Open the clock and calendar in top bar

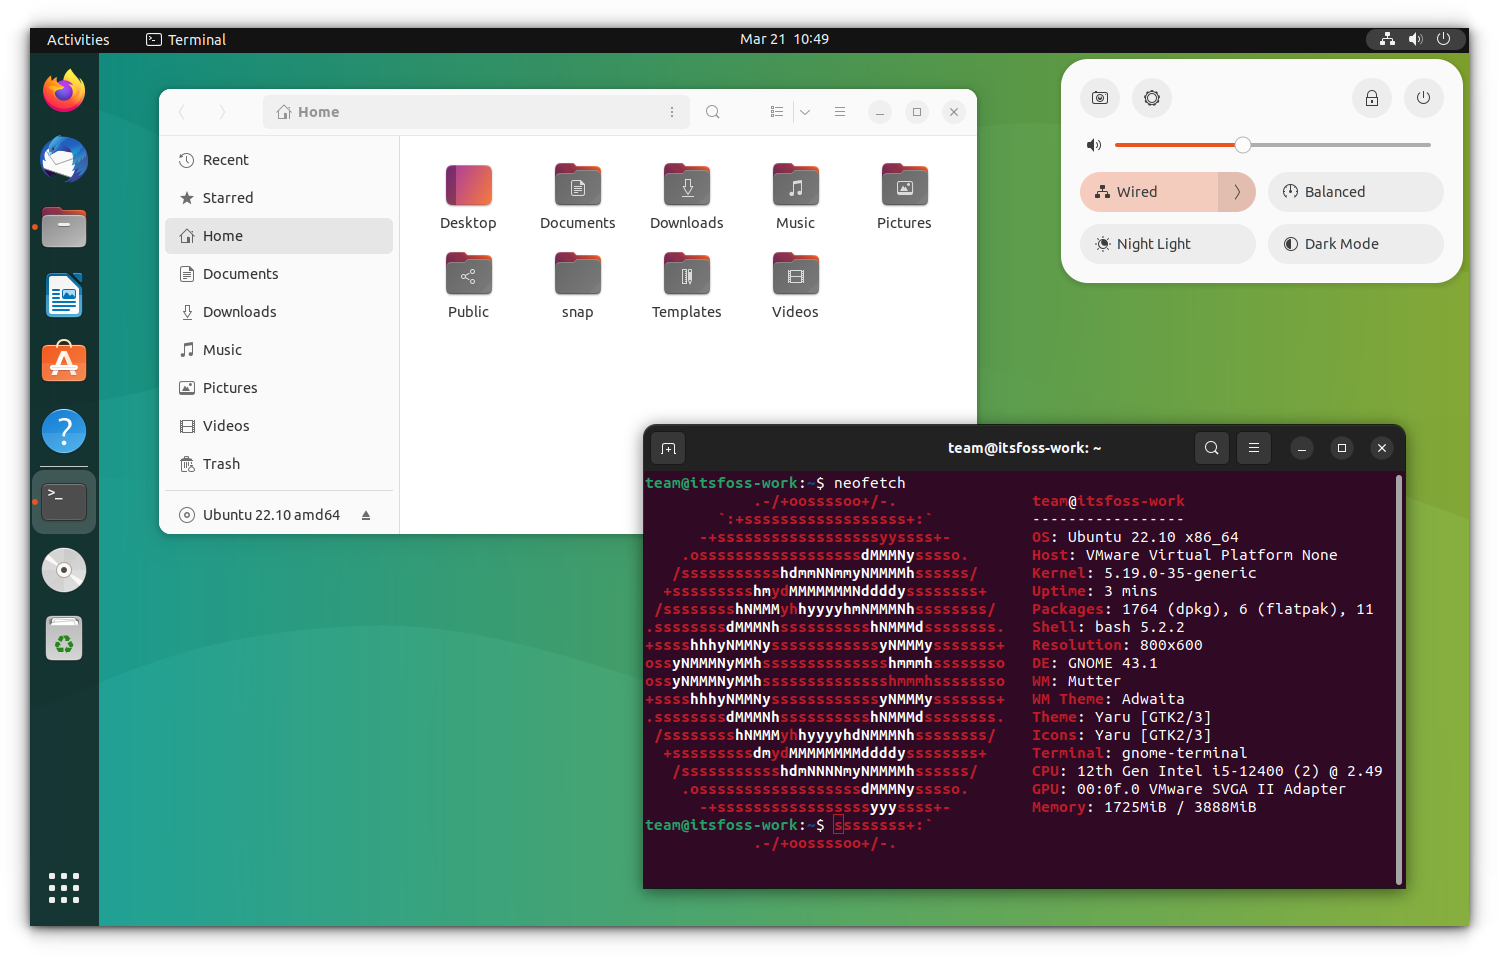[784, 39]
